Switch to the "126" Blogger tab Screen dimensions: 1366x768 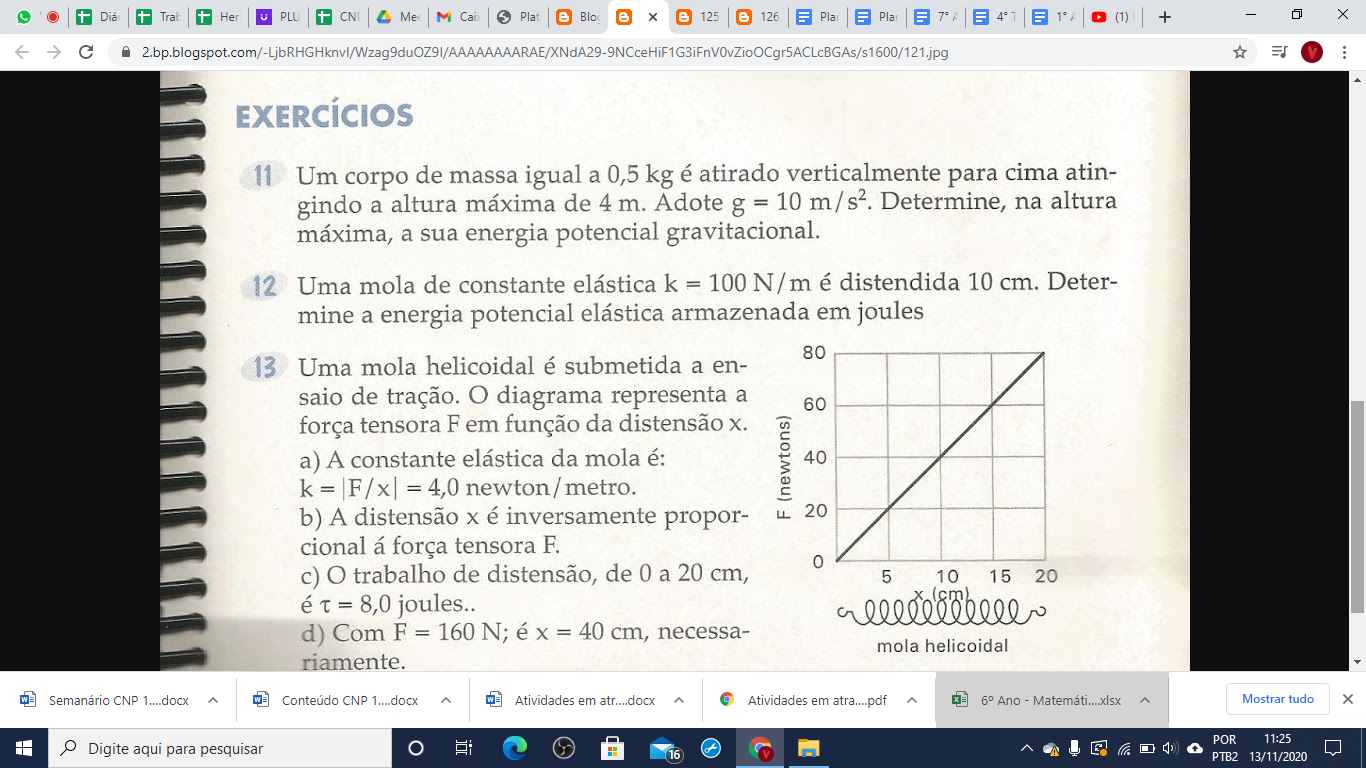(757, 17)
